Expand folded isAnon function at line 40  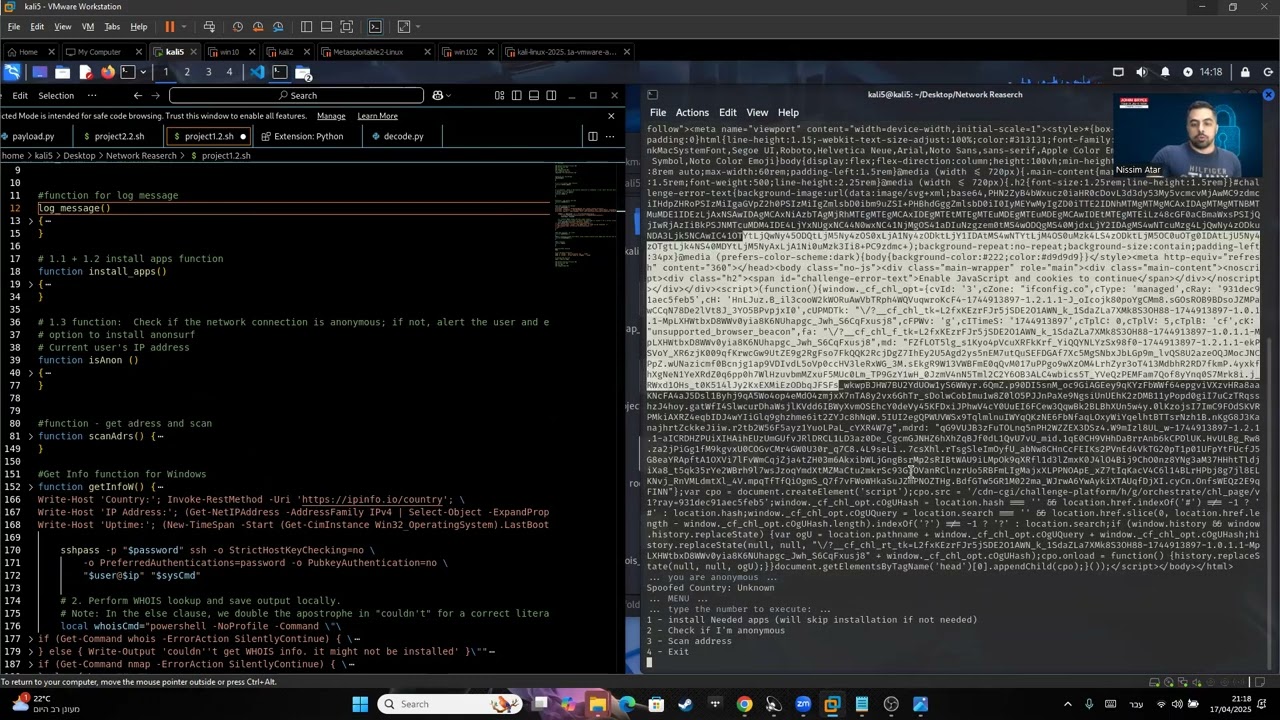pyautogui.click(x=30, y=372)
